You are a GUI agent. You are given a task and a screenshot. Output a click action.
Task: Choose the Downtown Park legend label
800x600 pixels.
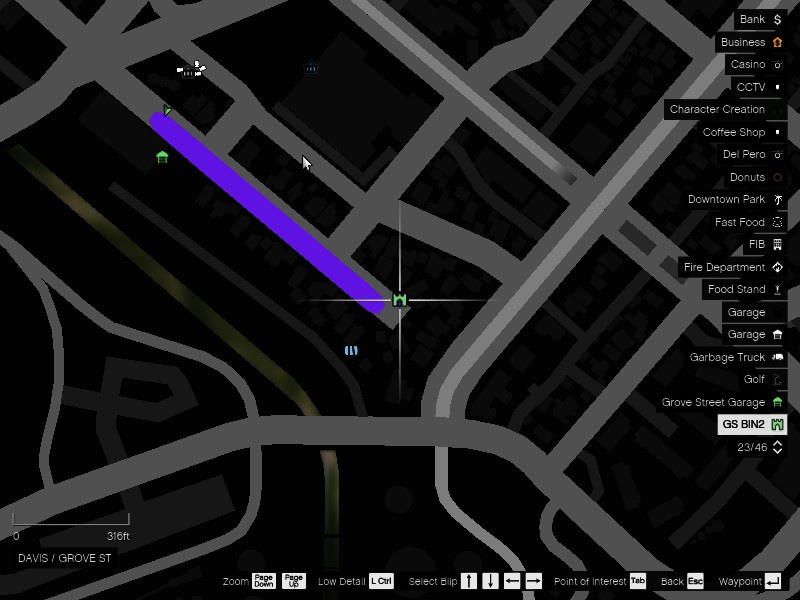(726, 199)
